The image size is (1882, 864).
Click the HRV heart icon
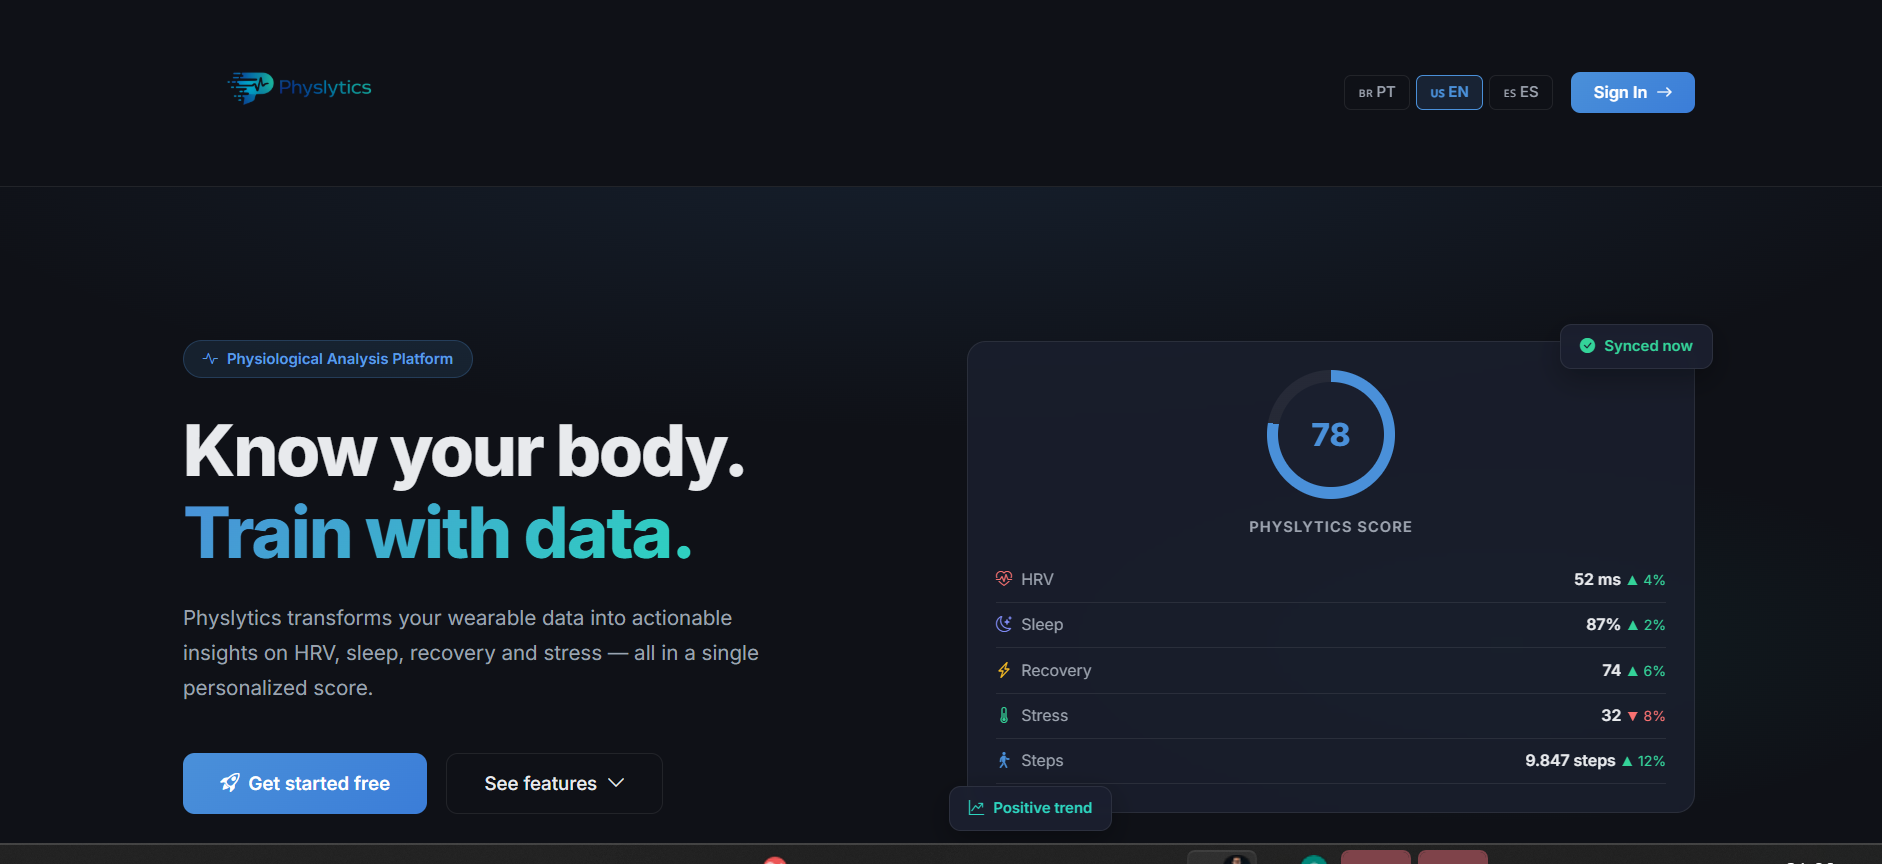[x=1004, y=579]
